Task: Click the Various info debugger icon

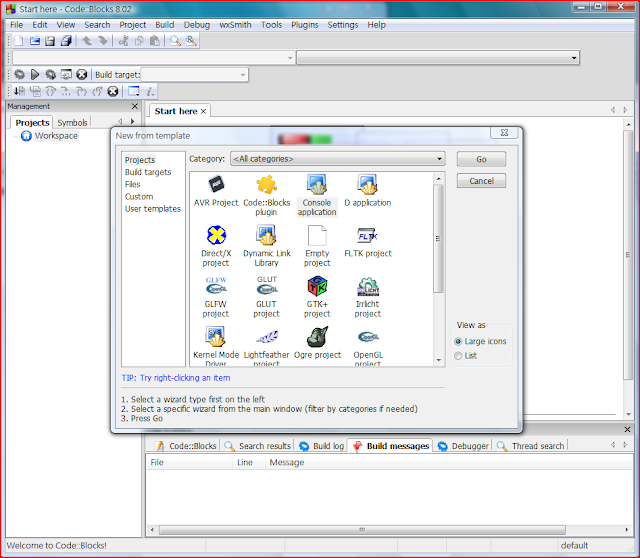Action: pos(150,91)
